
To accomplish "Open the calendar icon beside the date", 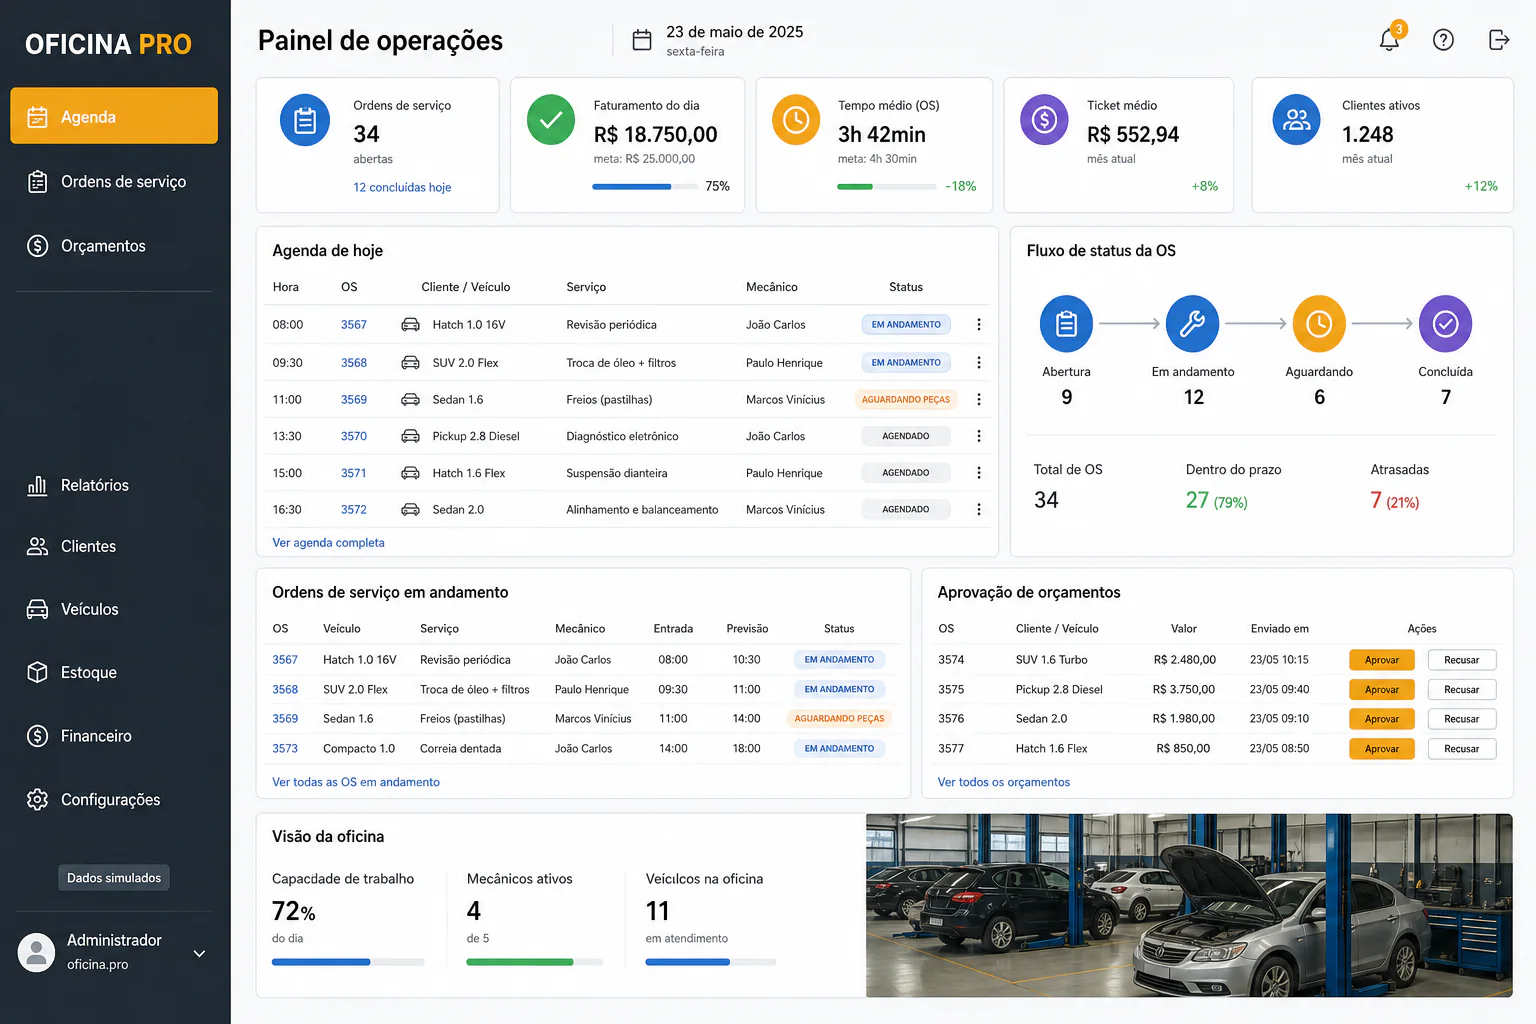I will (642, 40).
